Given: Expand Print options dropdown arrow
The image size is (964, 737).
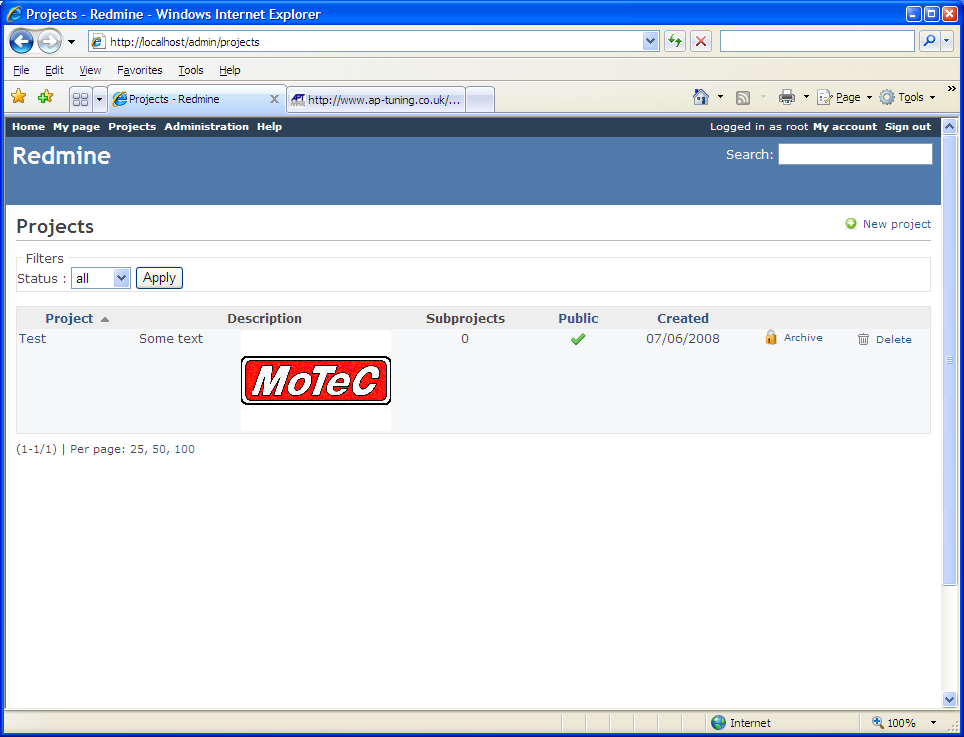Looking at the screenshot, I should pyautogui.click(x=806, y=97).
